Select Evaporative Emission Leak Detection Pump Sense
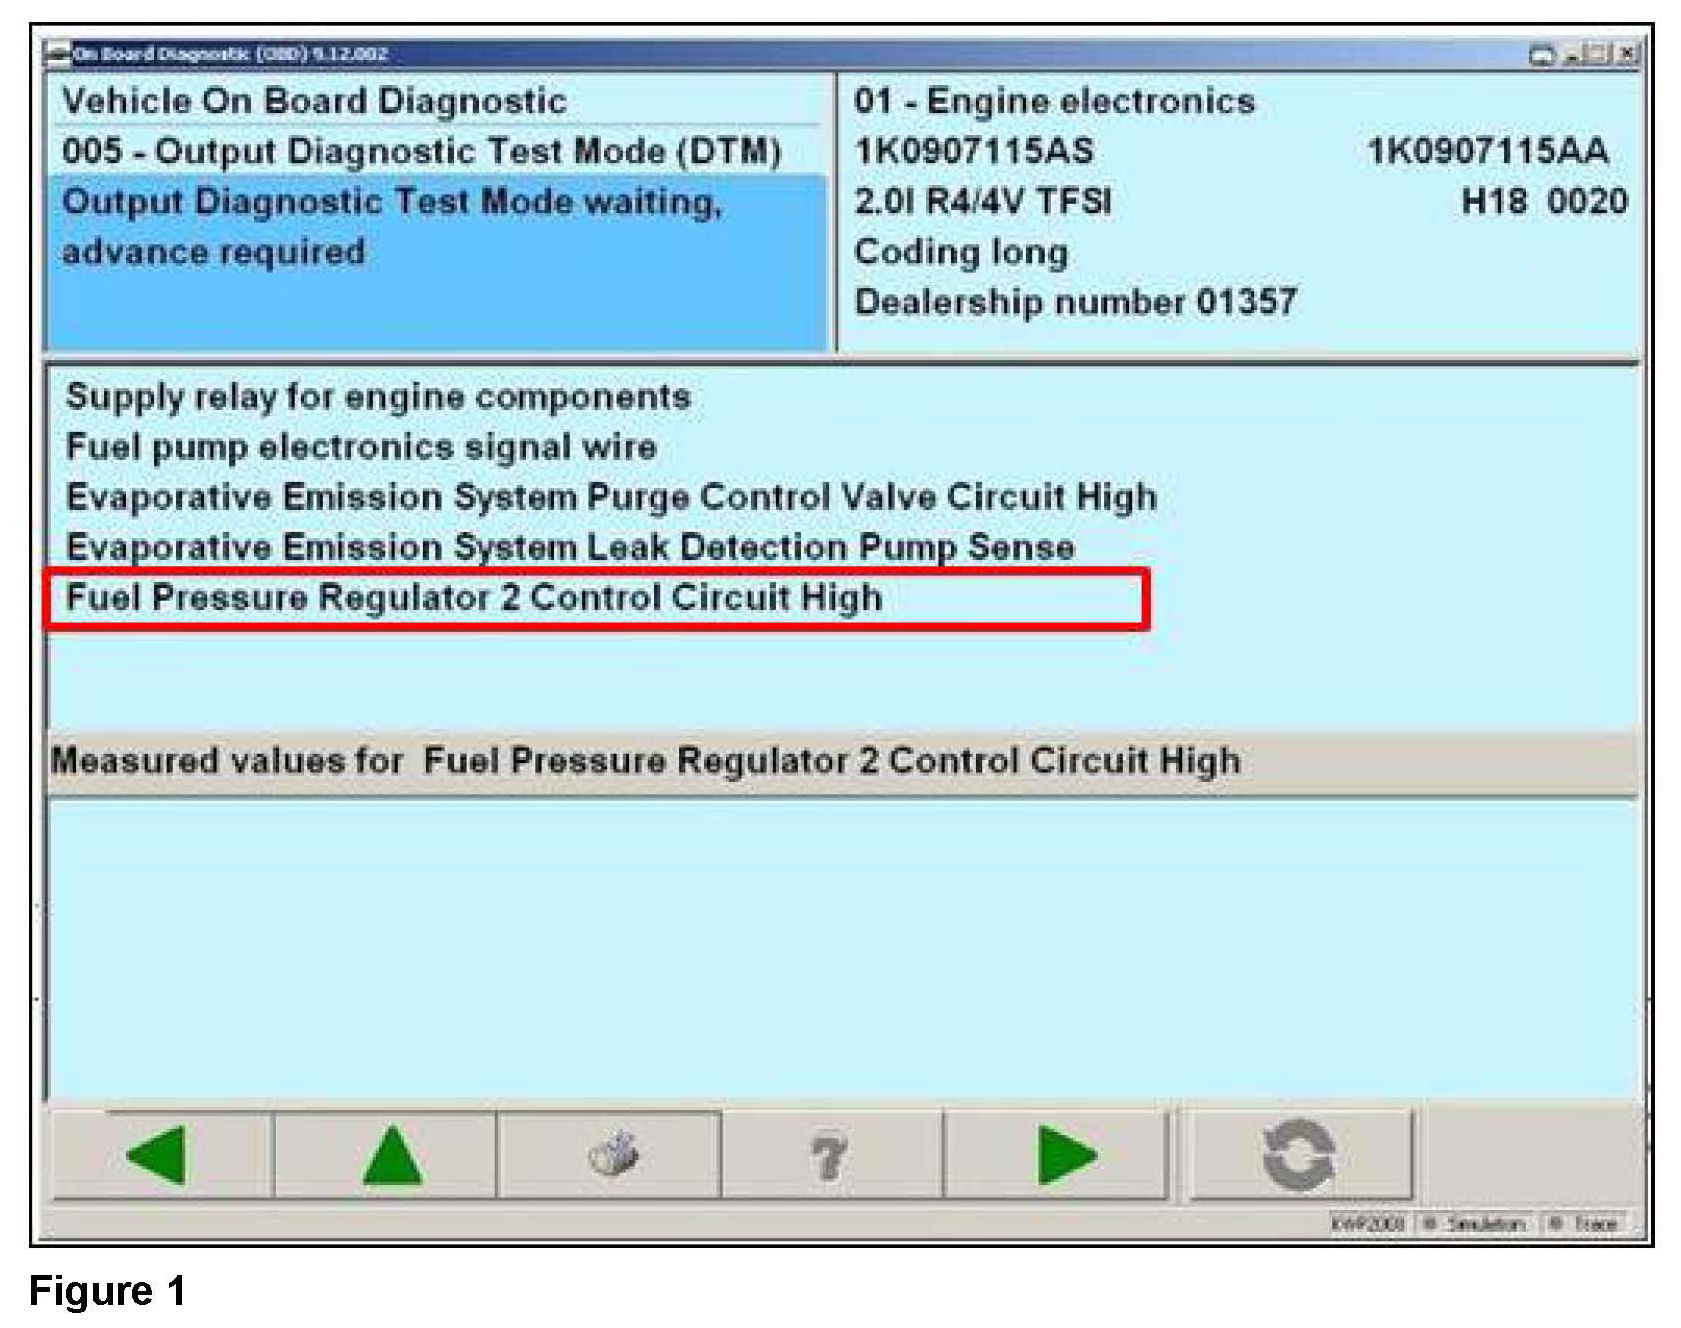This screenshot has height=1328, width=1681. 570,547
